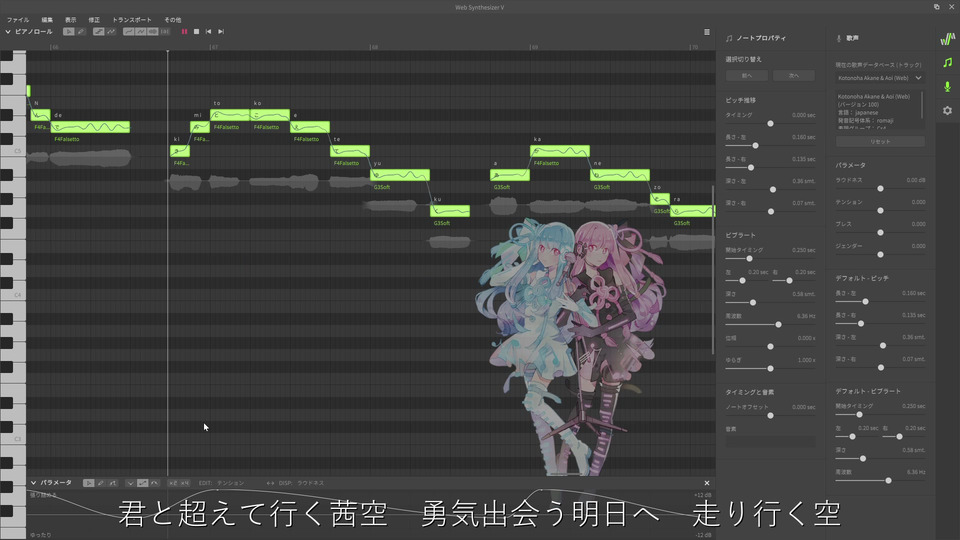Open the 表示 menu
The width and height of the screenshot is (960, 540).
click(70, 20)
